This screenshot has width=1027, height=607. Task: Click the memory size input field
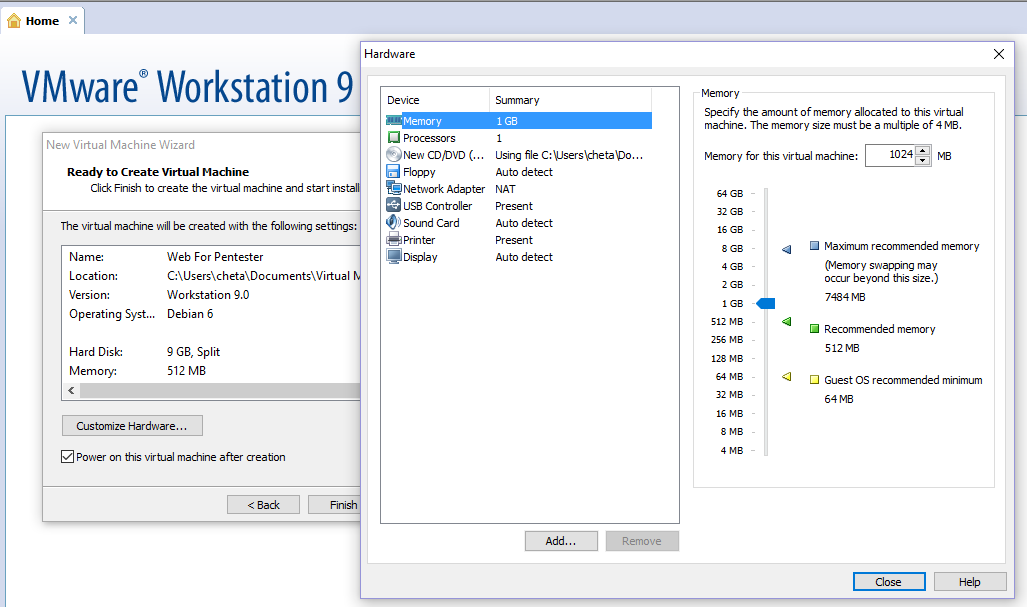890,155
